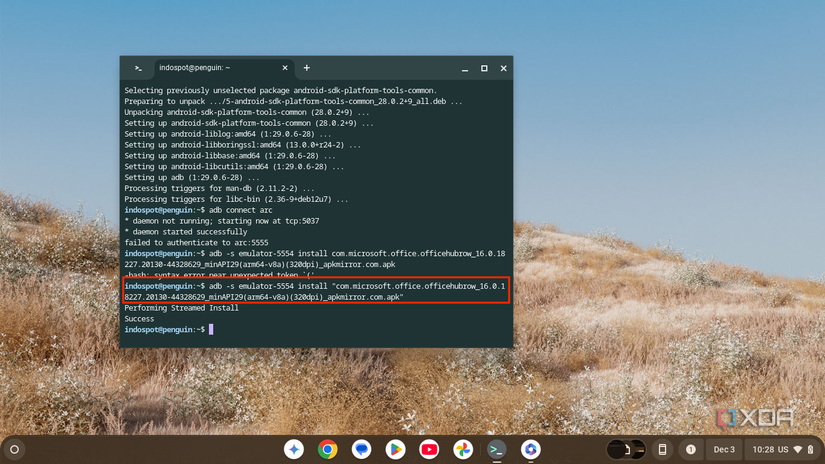Click 'Setting up android-libbase:amd64' line
This screenshot has height=464, width=825.
(230, 156)
